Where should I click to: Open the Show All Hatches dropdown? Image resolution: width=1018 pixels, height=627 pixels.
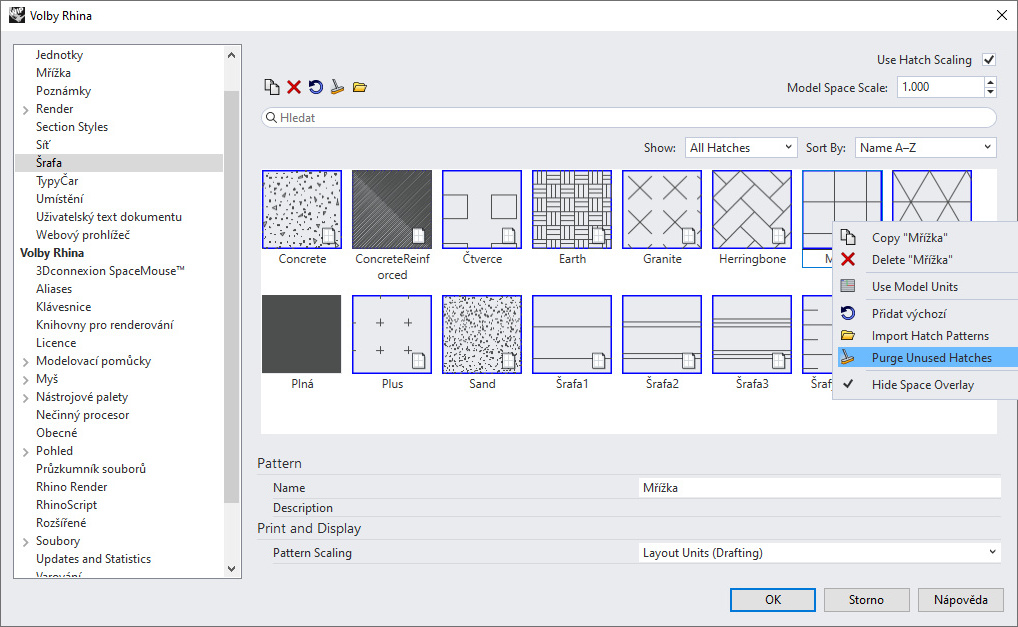click(740, 148)
